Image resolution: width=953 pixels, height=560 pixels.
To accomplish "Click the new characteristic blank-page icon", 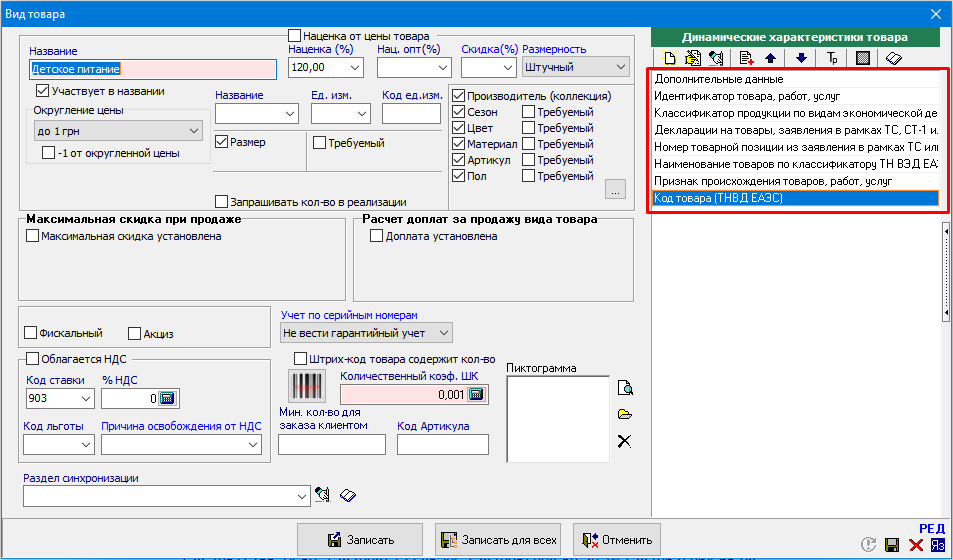I will (x=671, y=58).
